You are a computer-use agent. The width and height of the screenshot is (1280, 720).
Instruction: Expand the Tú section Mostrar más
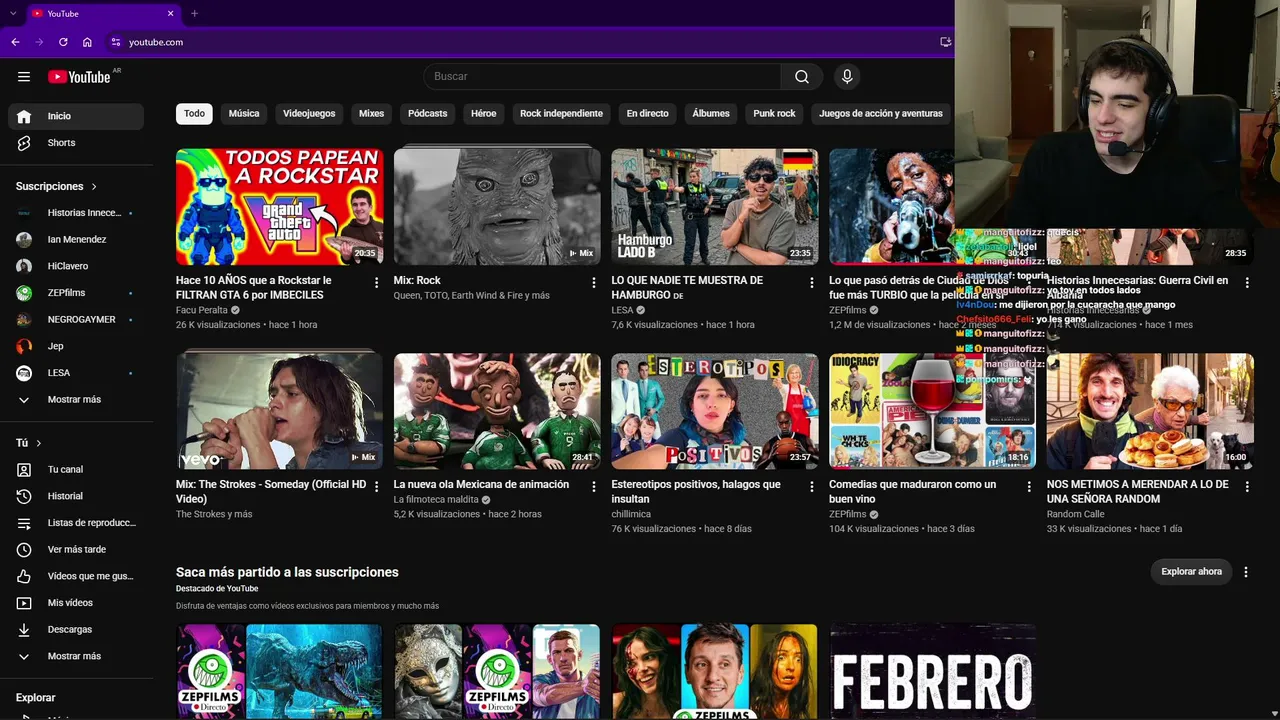pyautogui.click(x=76, y=656)
